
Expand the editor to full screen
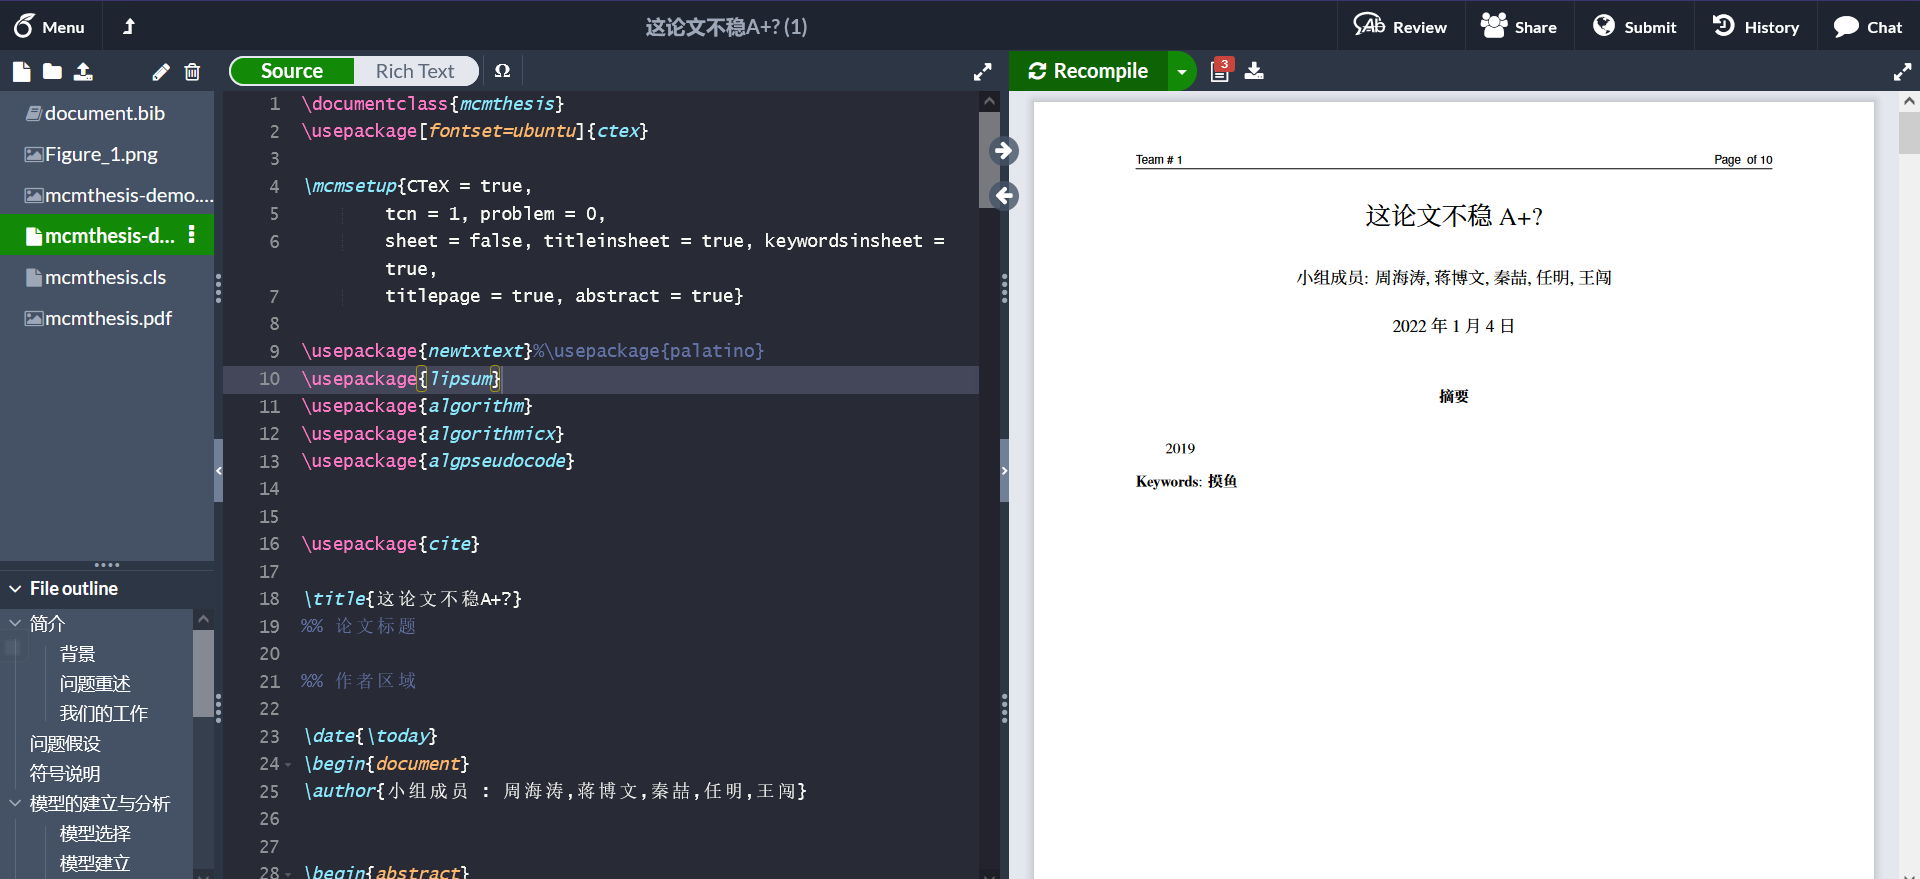tap(982, 72)
